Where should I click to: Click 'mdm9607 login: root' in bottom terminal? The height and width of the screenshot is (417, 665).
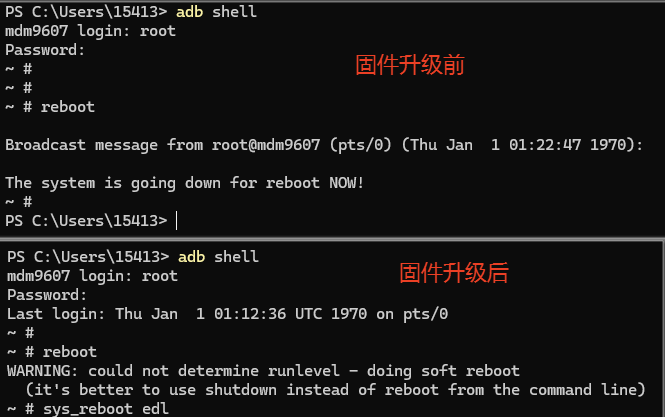(92, 276)
